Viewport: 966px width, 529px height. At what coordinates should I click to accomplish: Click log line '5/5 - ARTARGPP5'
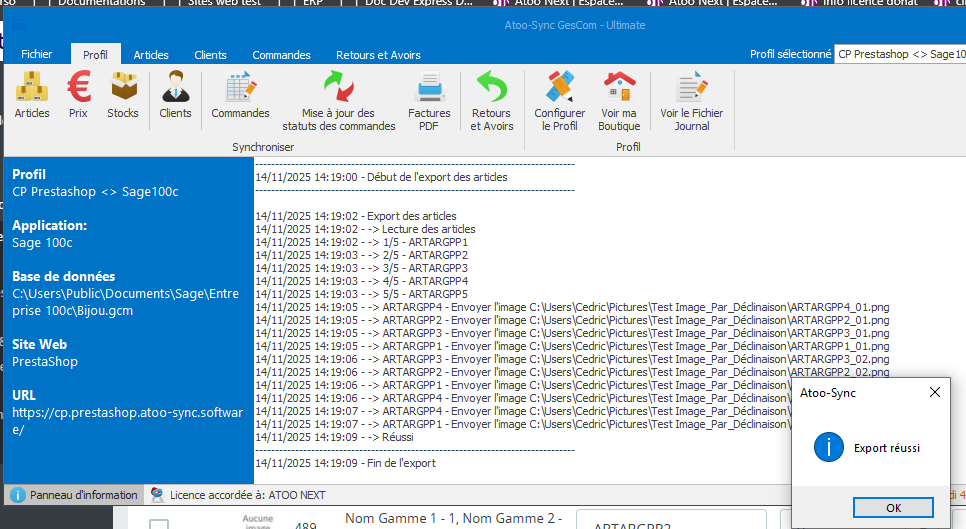click(x=362, y=294)
